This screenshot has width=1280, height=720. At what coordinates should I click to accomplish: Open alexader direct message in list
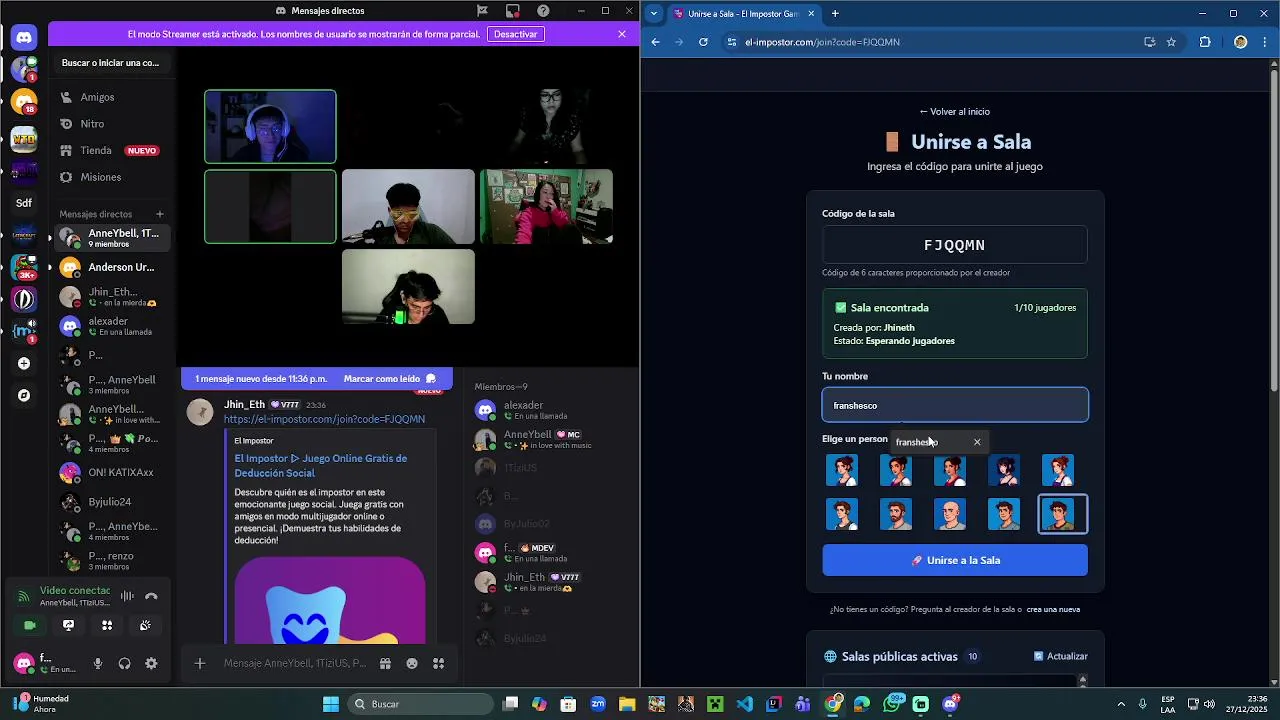coord(111,326)
